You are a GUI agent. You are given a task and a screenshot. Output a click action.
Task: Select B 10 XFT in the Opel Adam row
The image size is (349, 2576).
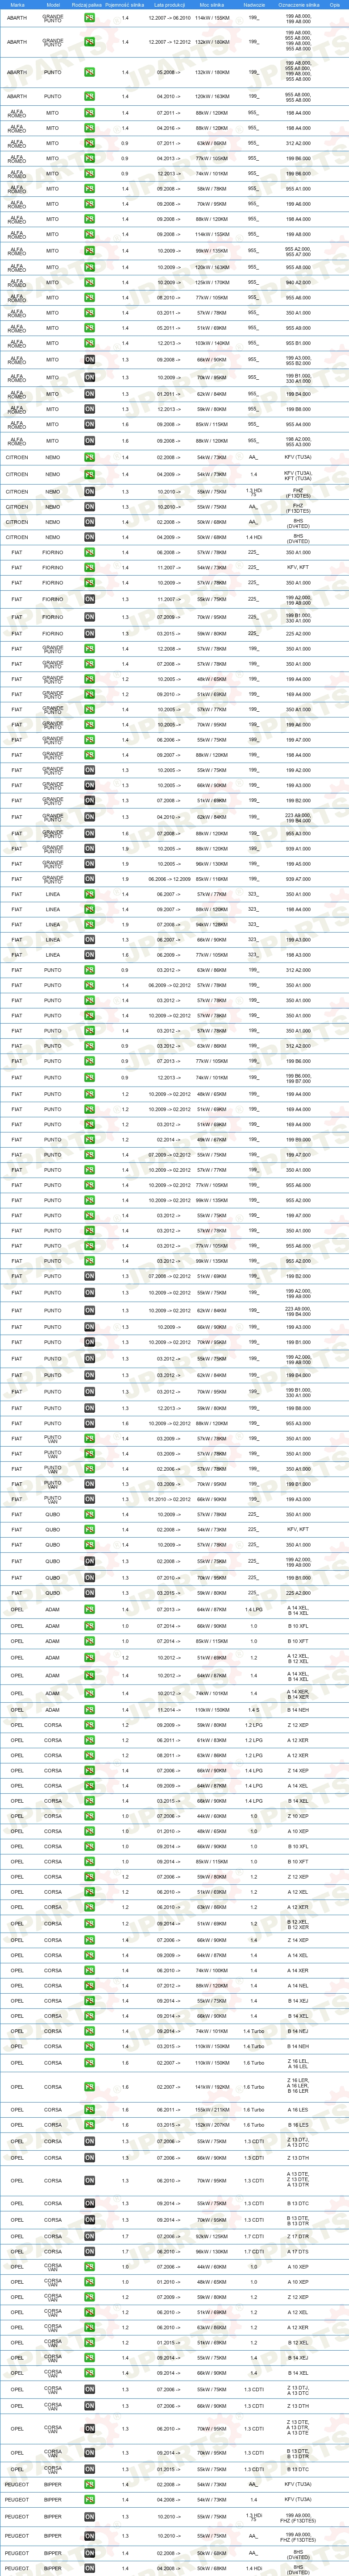tap(298, 1641)
